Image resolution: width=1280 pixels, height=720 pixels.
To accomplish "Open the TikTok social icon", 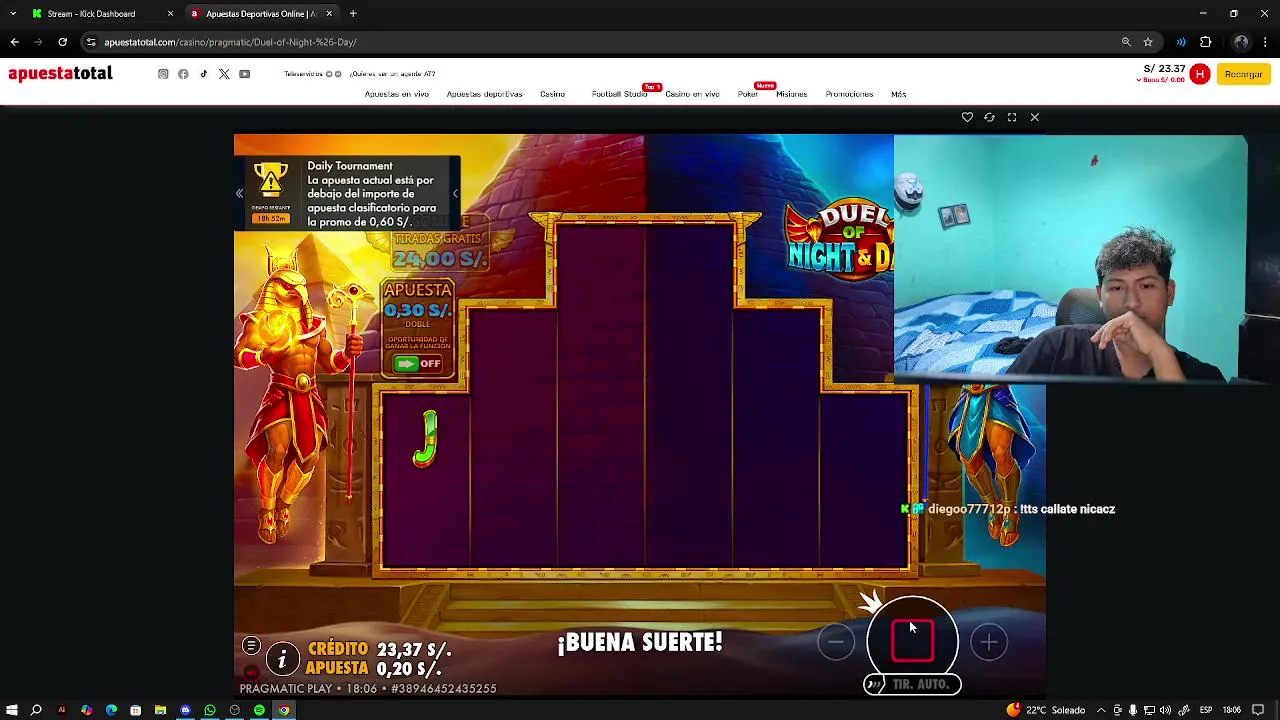I will 204,74.
